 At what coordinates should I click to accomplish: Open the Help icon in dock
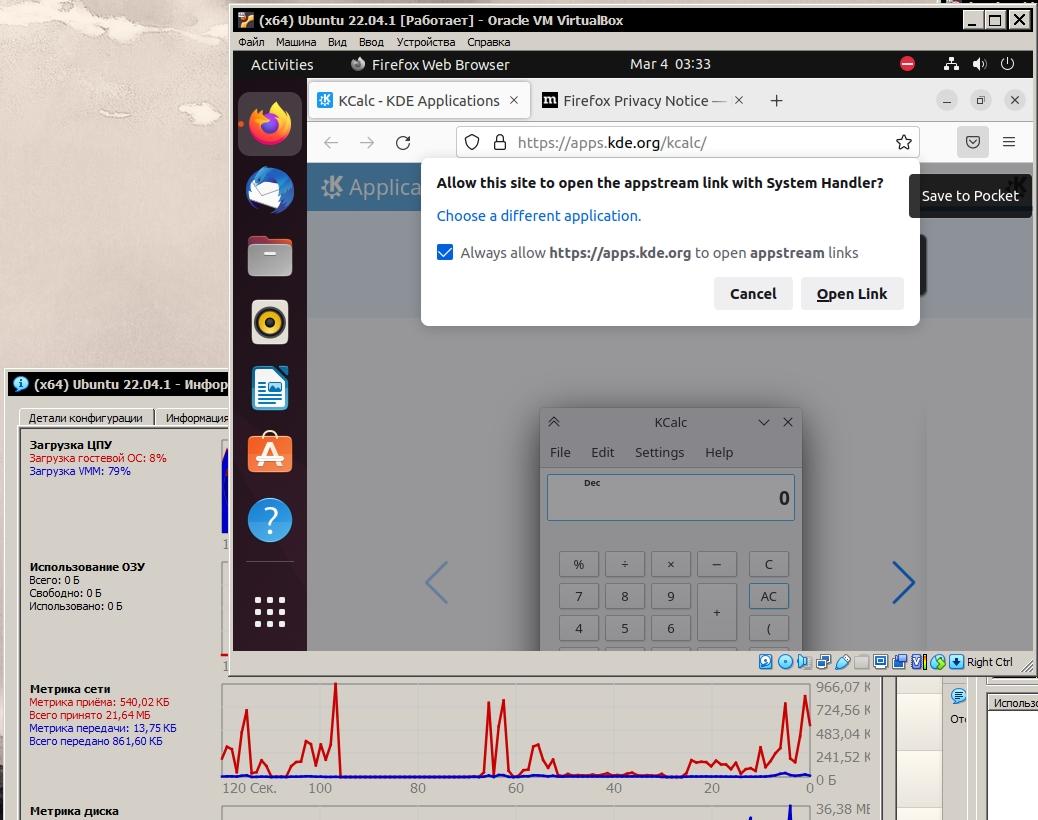(x=269, y=520)
